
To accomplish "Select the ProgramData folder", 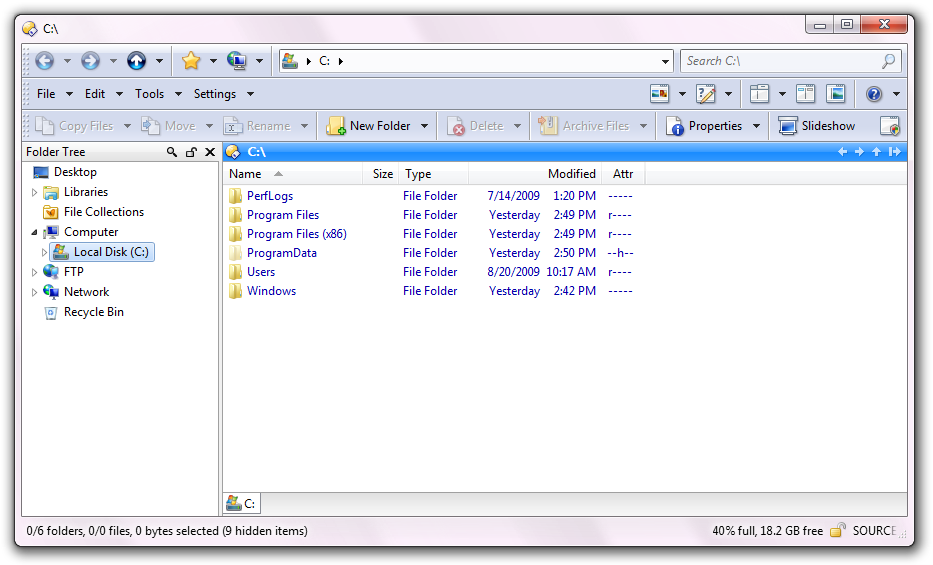I will [281, 253].
